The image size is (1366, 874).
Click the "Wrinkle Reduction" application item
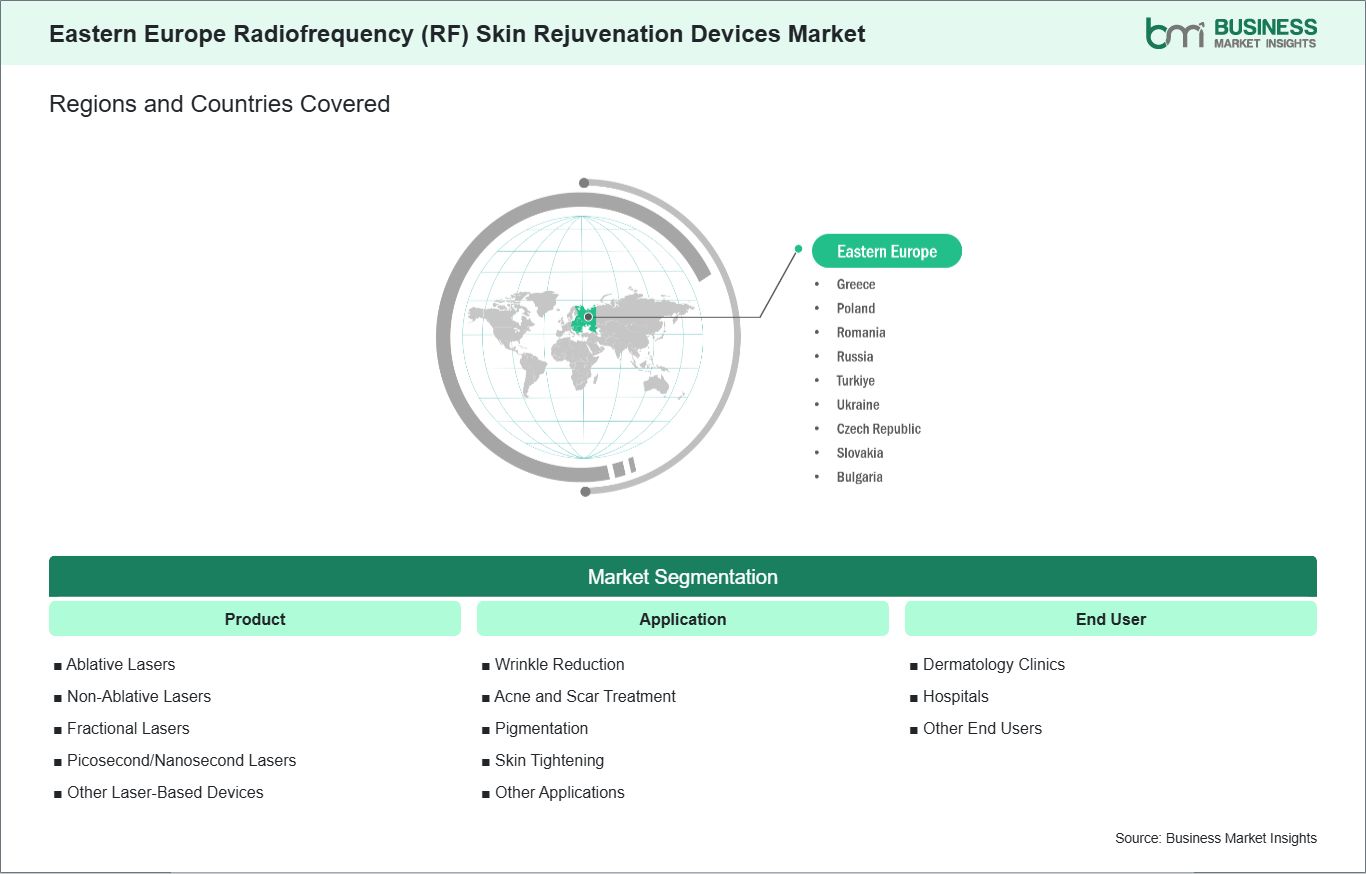point(559,664)
